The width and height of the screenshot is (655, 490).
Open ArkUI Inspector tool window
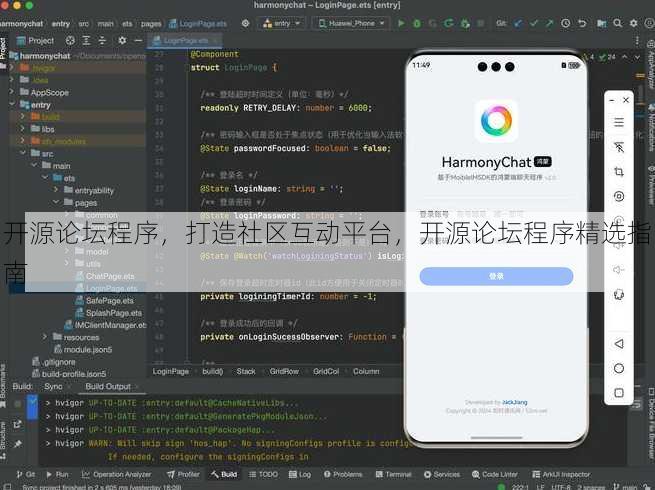point(561,474)
